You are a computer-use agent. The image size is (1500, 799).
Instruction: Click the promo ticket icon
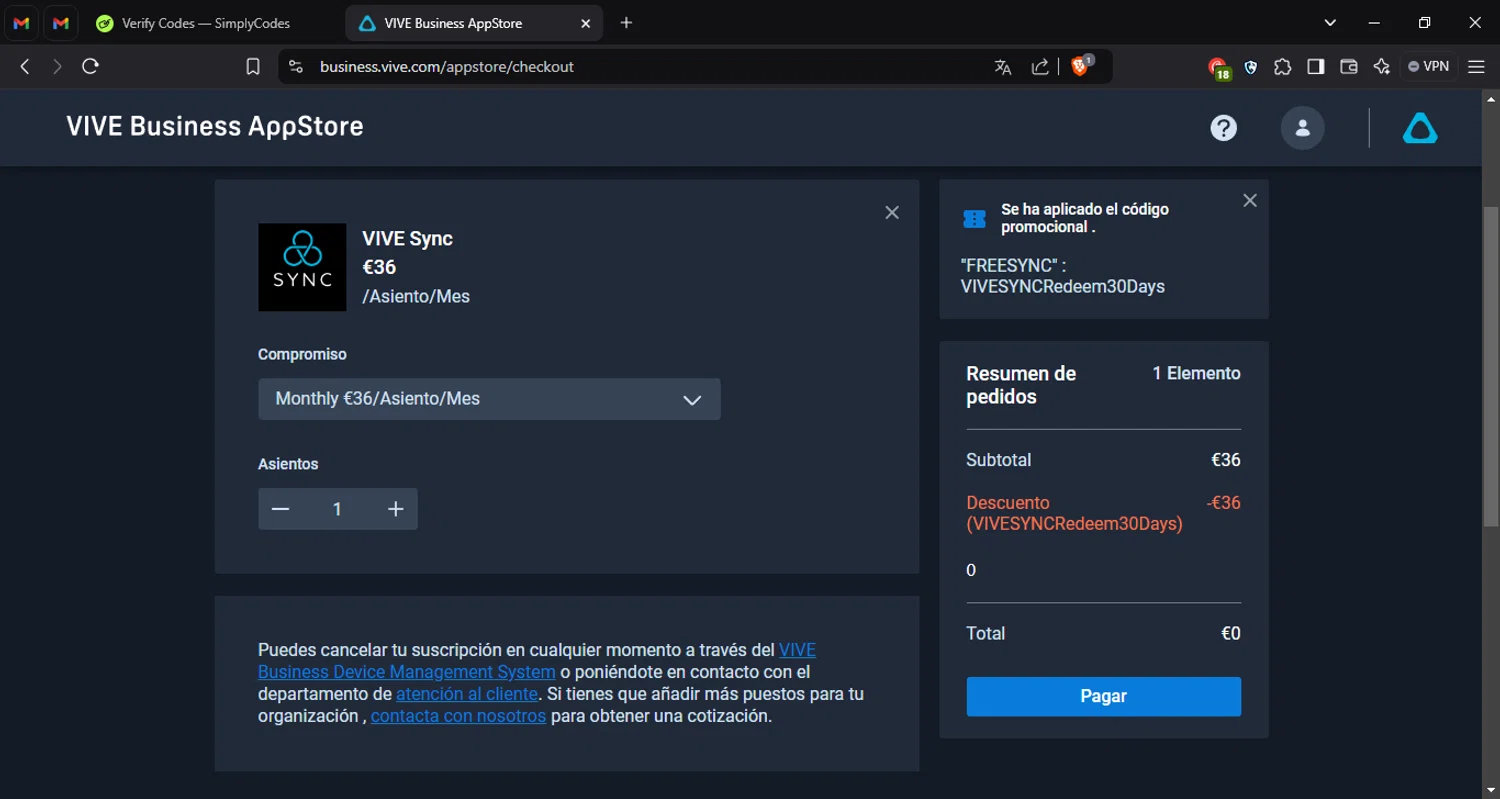pos(974,218)
